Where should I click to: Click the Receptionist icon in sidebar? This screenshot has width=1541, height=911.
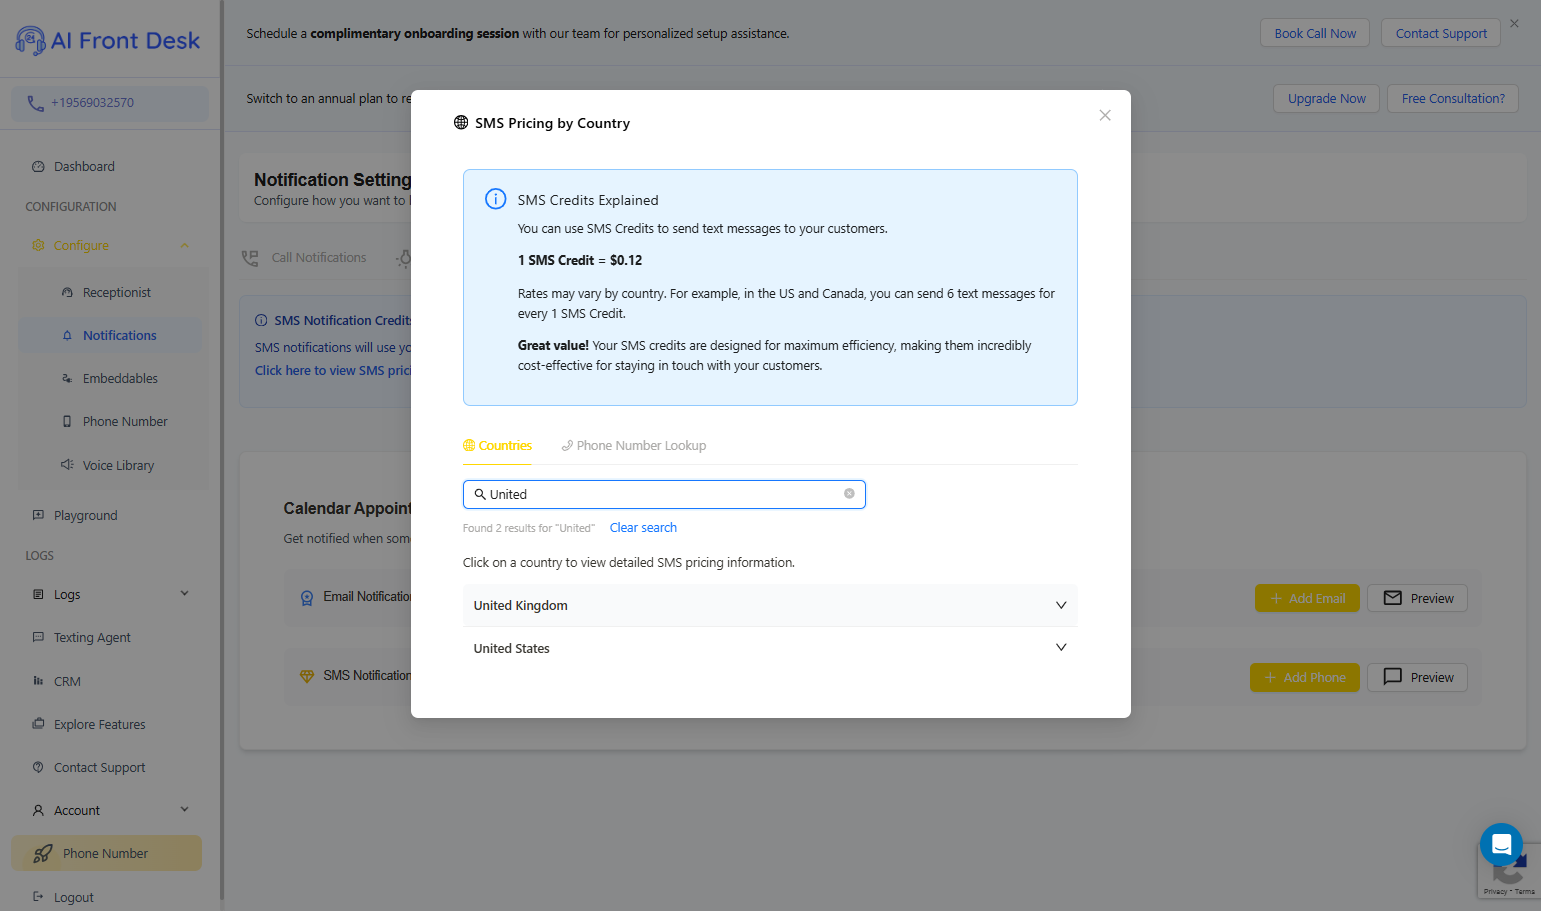tap(67, 293)
